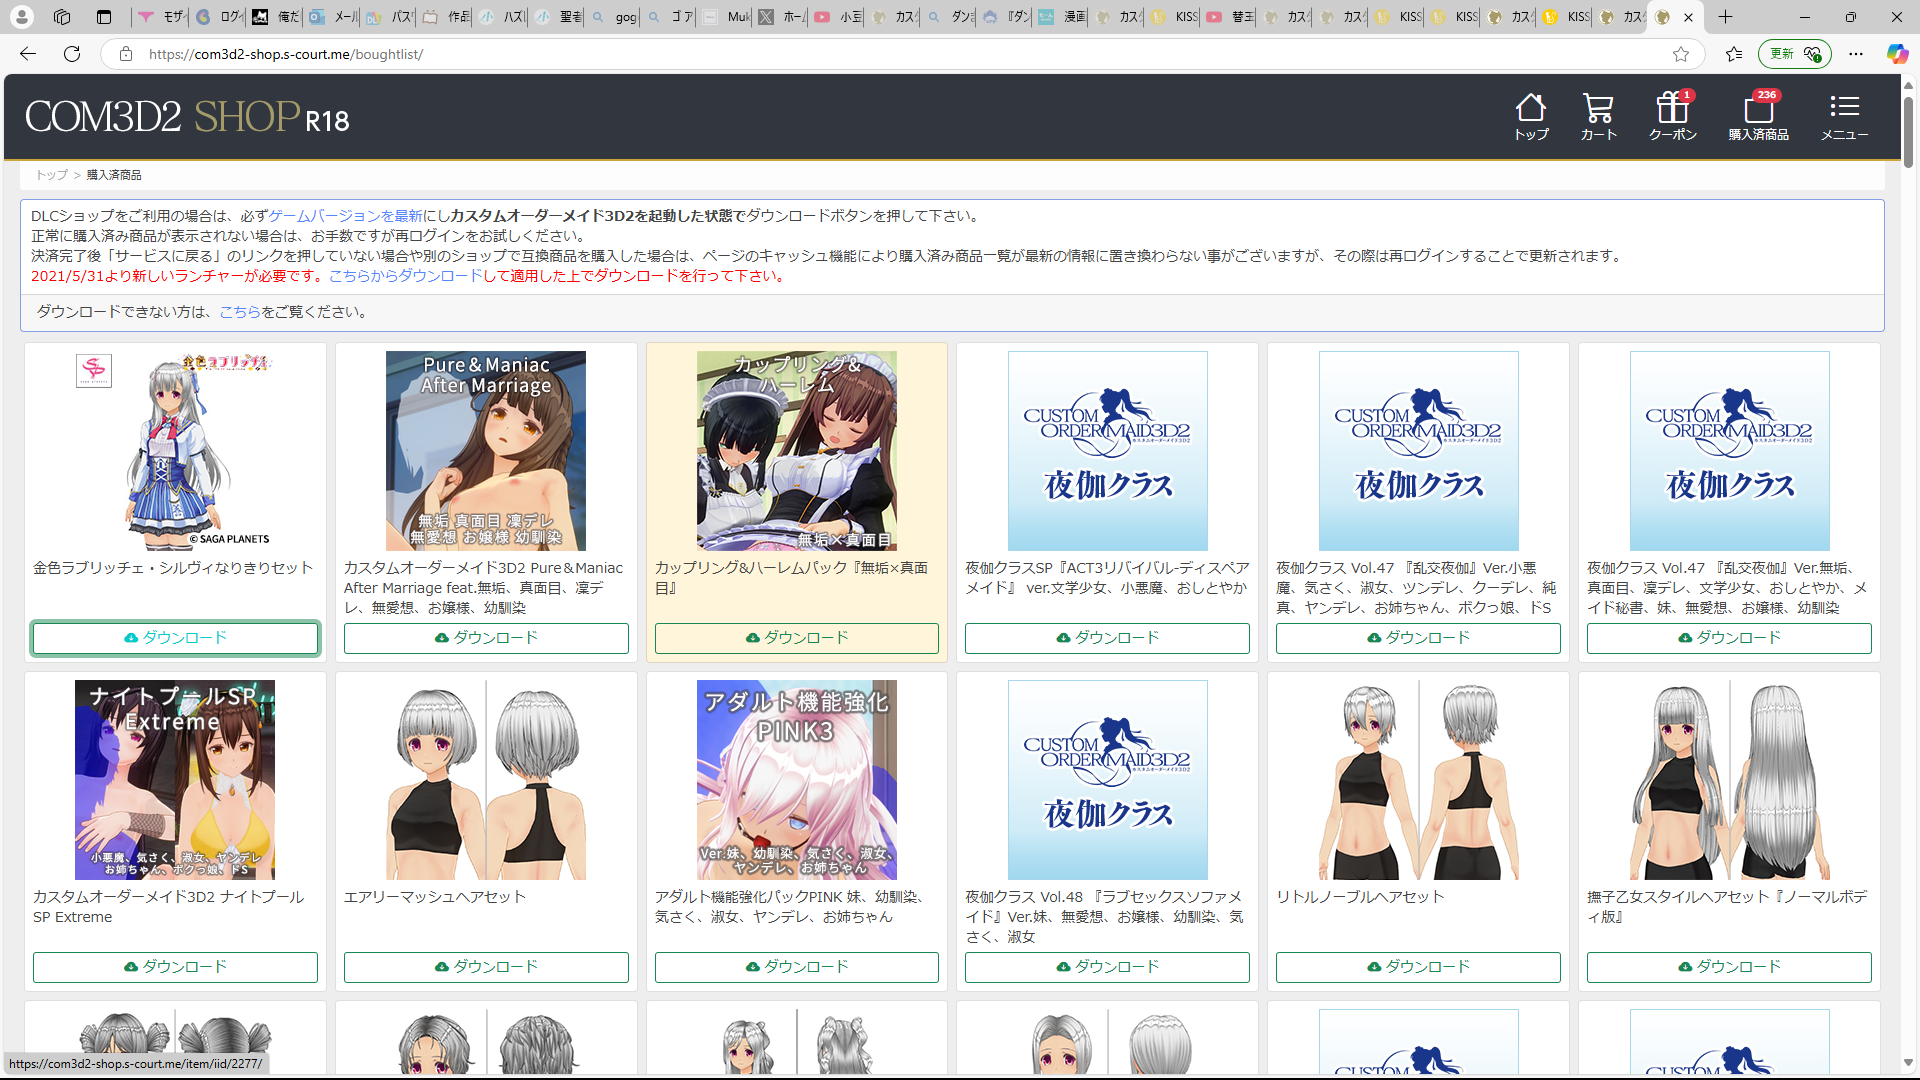Open the トップ home icon

1531,116
